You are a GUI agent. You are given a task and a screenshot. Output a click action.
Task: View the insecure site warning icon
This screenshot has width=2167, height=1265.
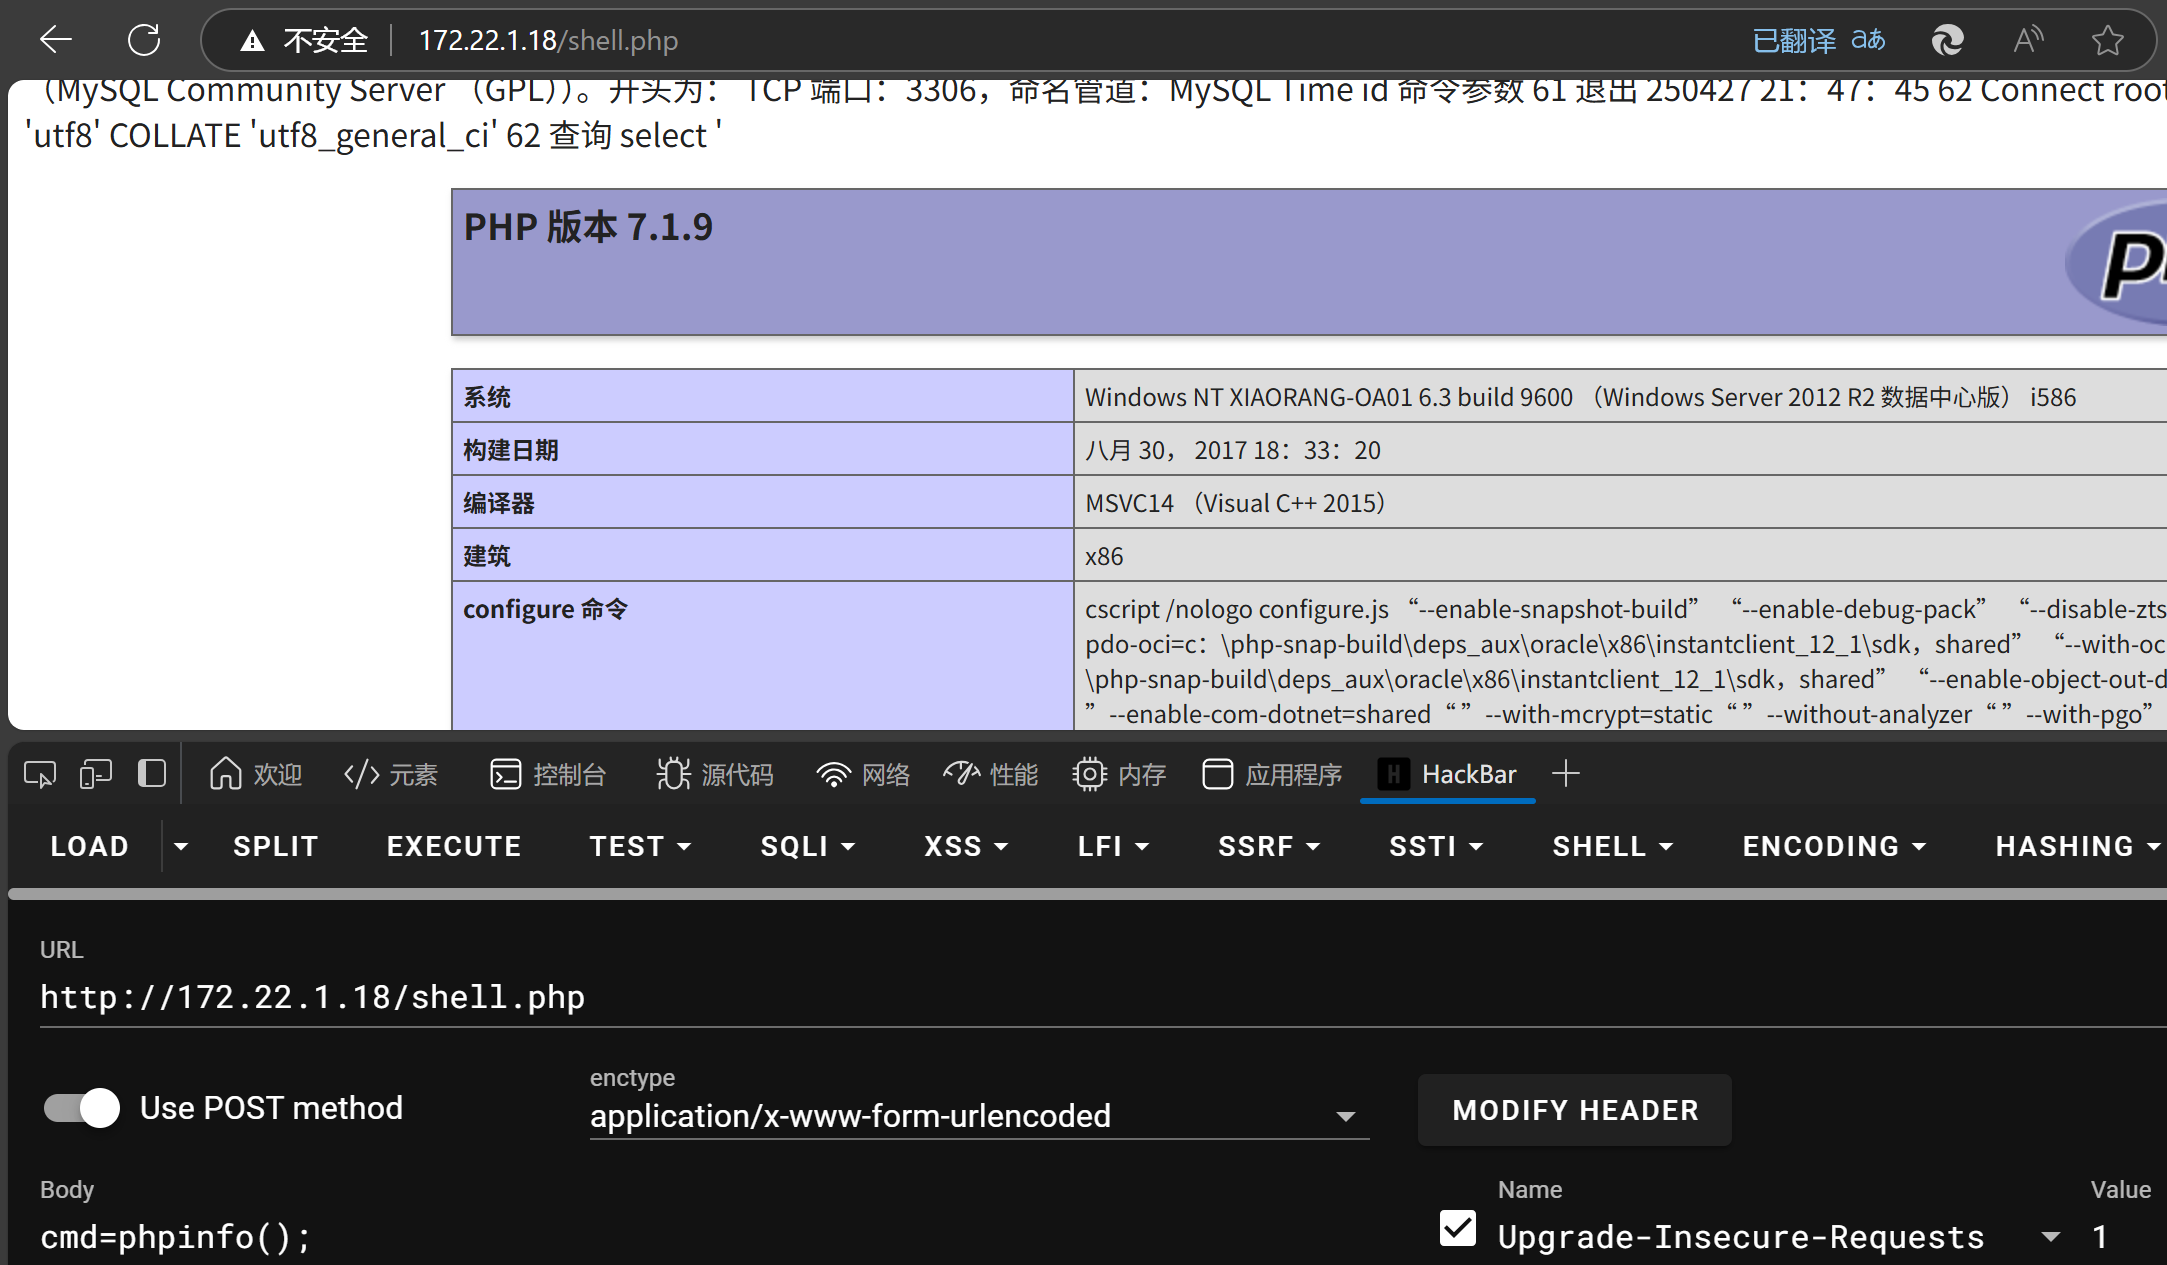click(252, 41)
